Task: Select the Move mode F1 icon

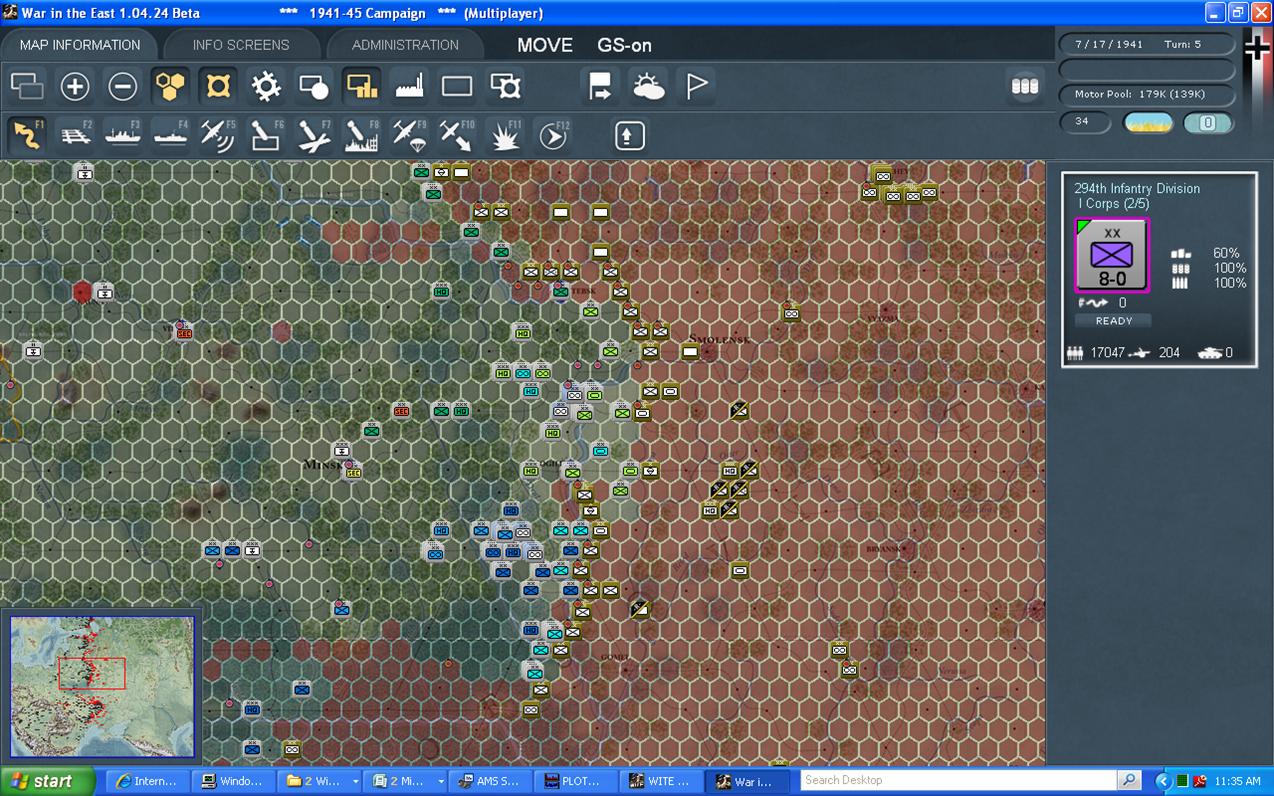Action: (27, 135)
